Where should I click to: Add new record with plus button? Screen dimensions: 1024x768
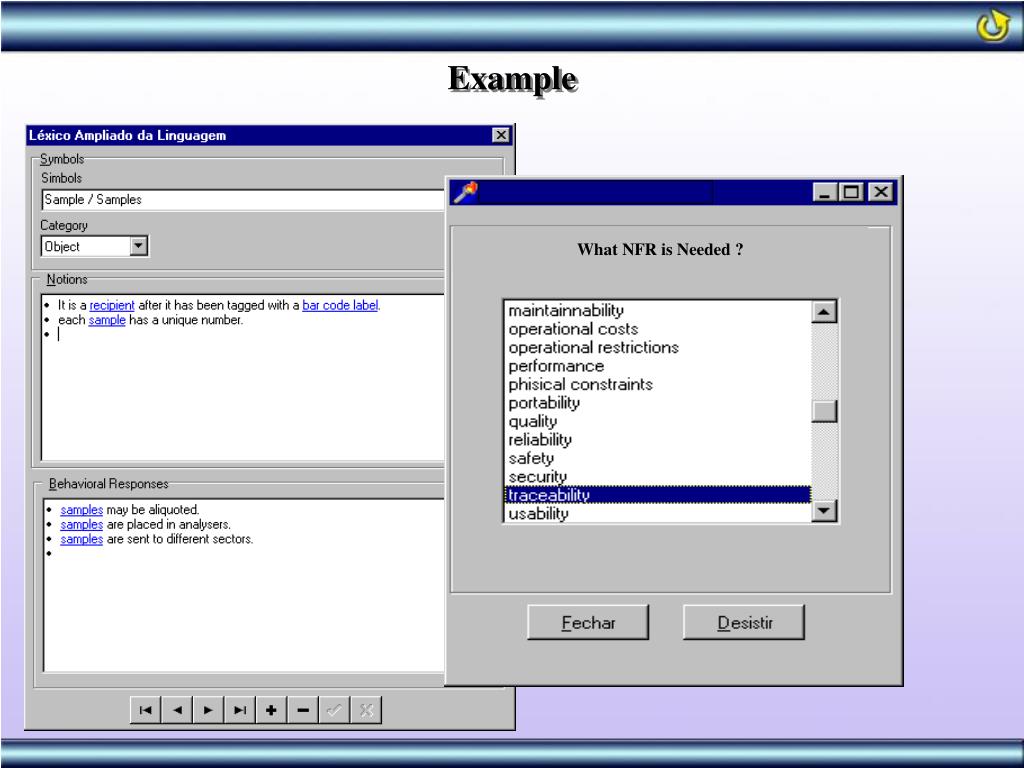tap(271, 710)
